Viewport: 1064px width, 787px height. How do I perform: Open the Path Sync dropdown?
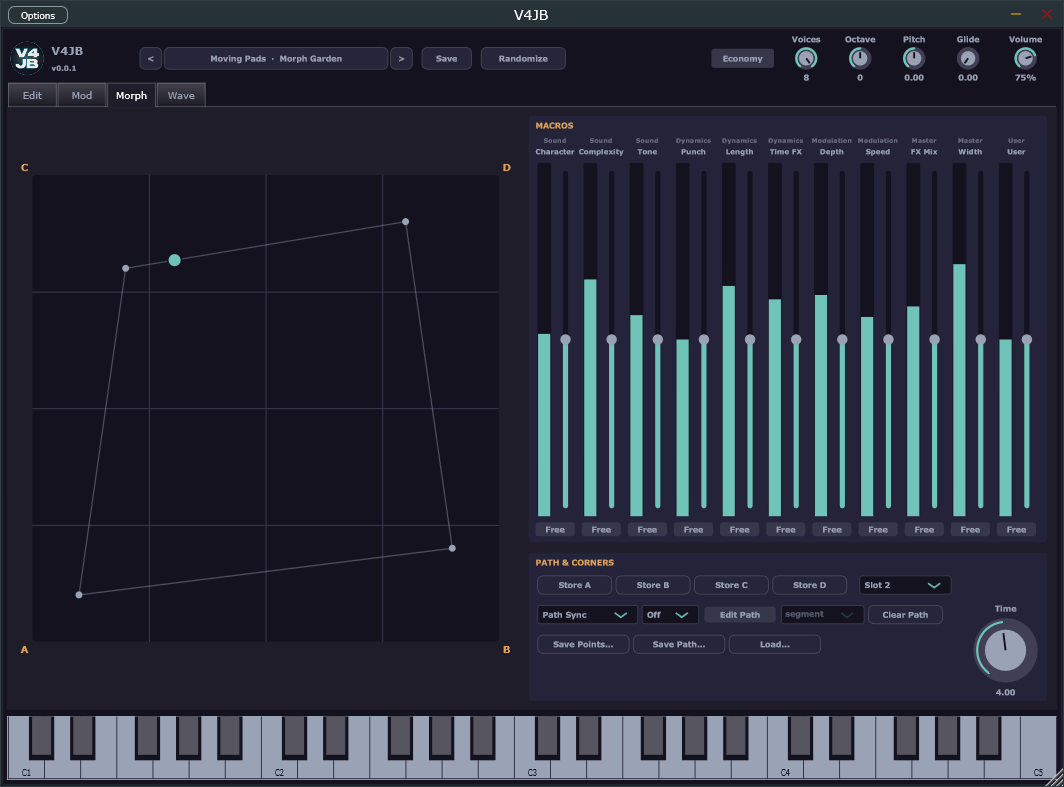[x=587, y=615]
